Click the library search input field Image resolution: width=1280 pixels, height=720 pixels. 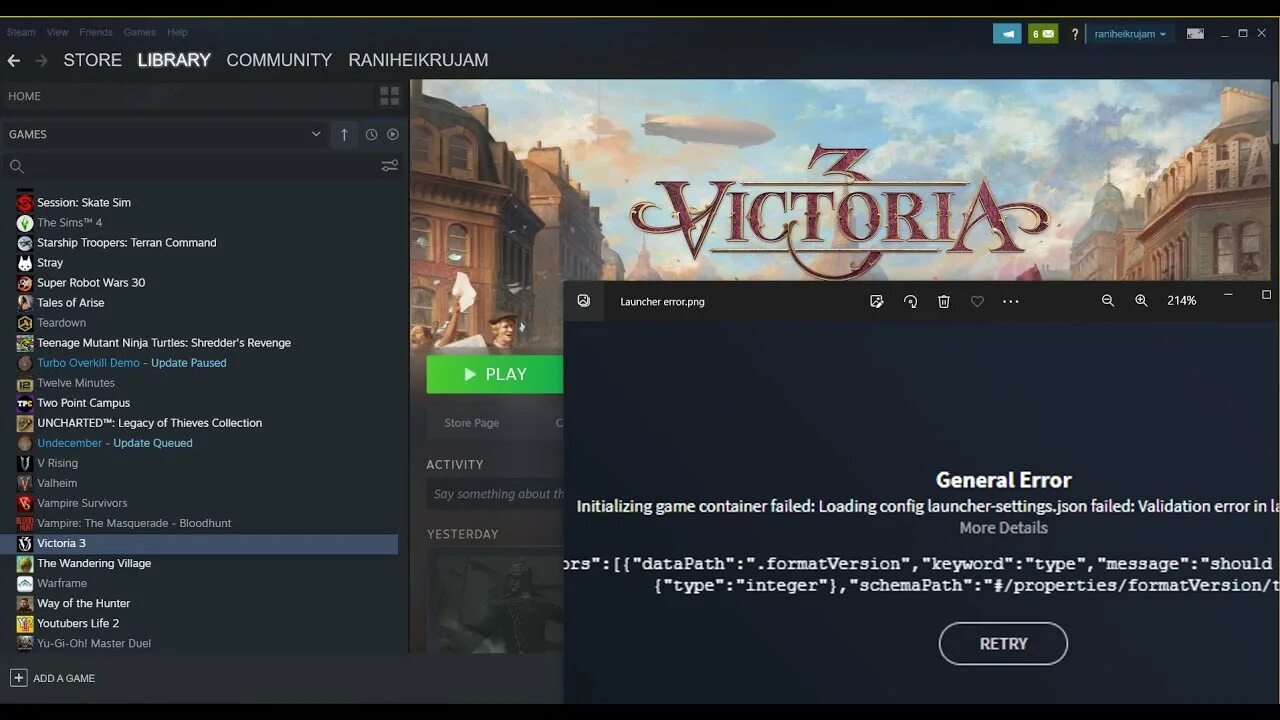pos(200,166)
